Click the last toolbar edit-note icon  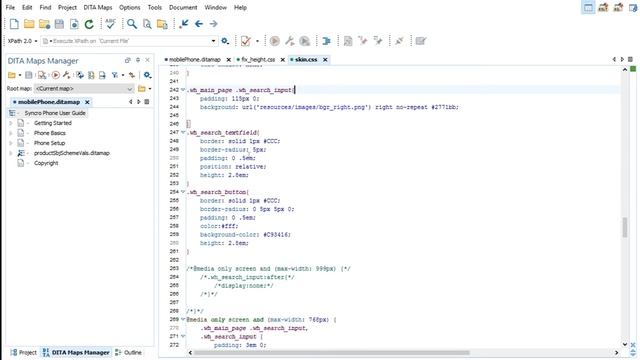[x=420, y=41]
